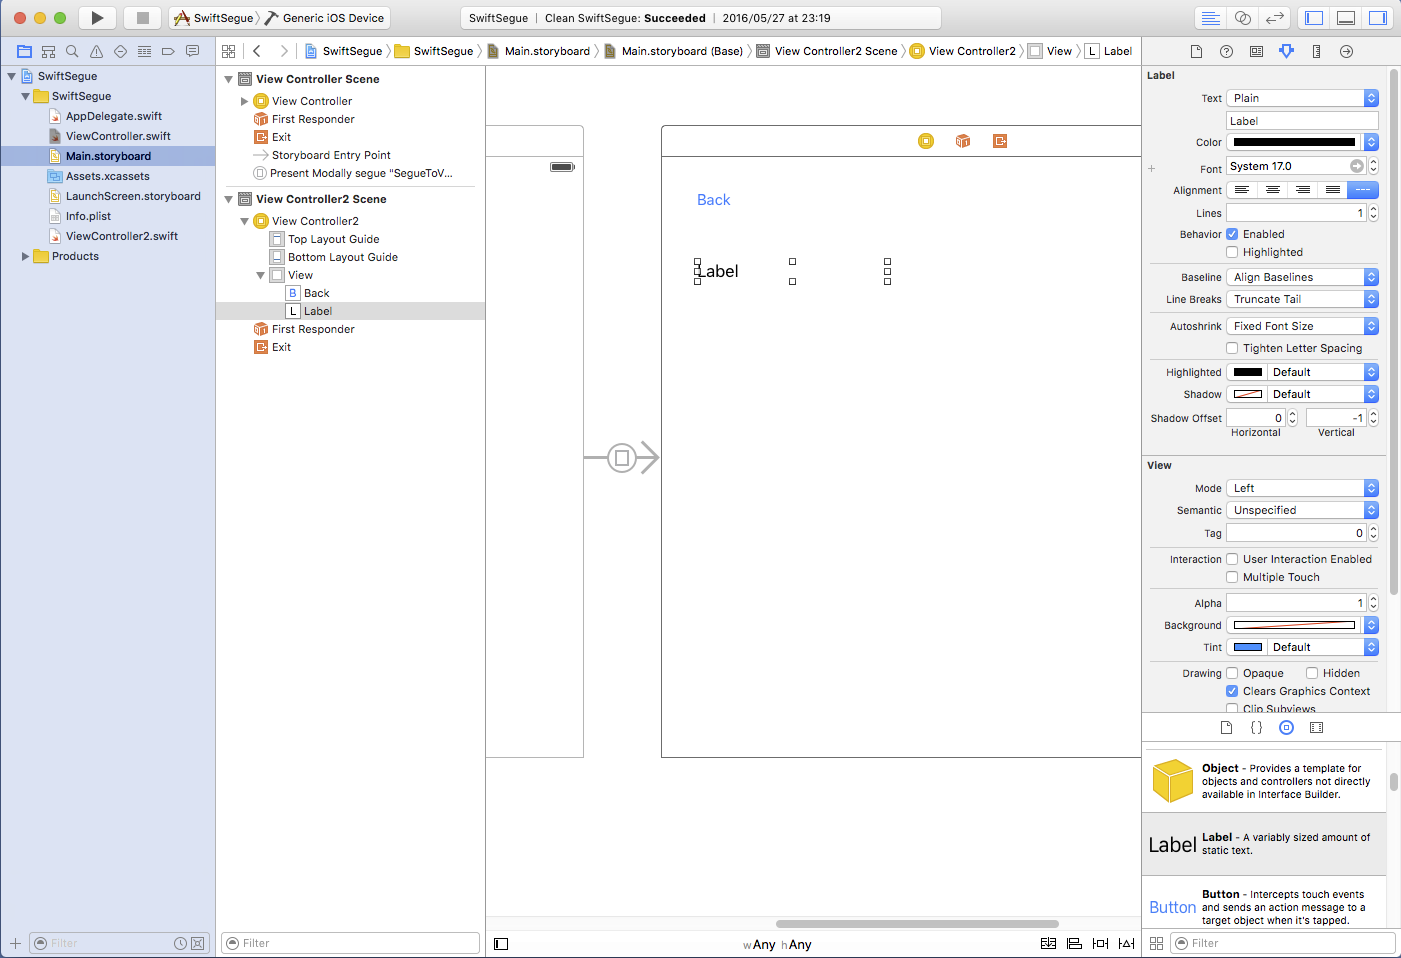Select the Object library icon
Image resolution: width=1401 pixels, height=958 pixels.
click(1286, 728)
